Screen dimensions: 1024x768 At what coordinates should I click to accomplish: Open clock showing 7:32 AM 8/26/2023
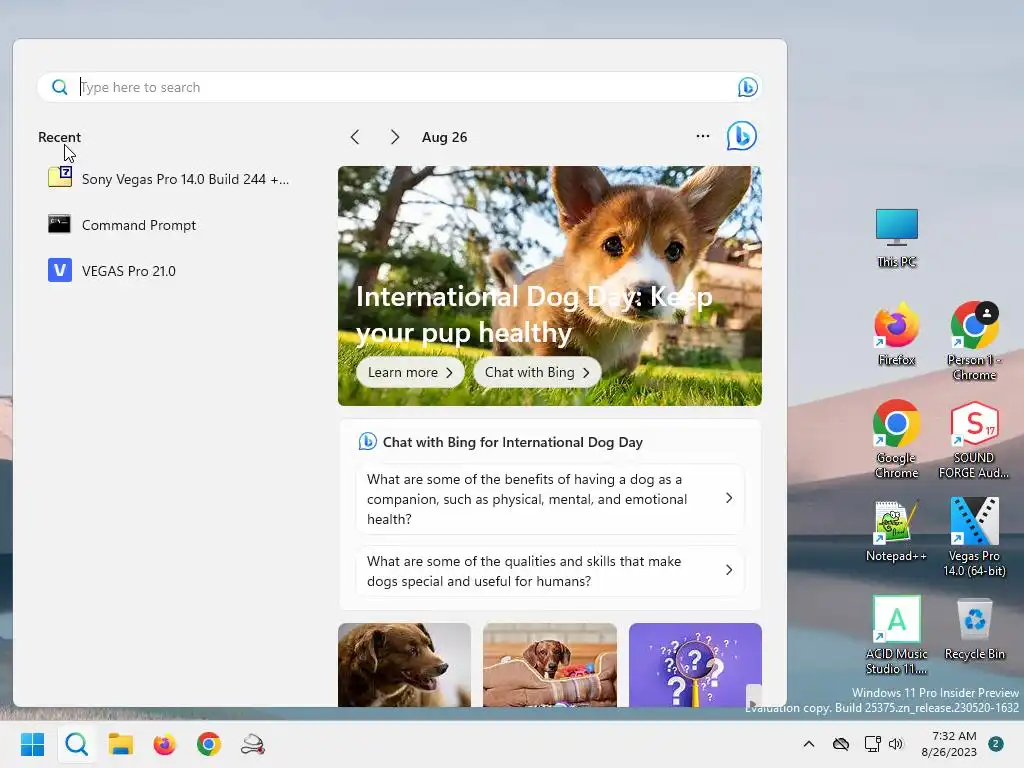tap(949, 744)
